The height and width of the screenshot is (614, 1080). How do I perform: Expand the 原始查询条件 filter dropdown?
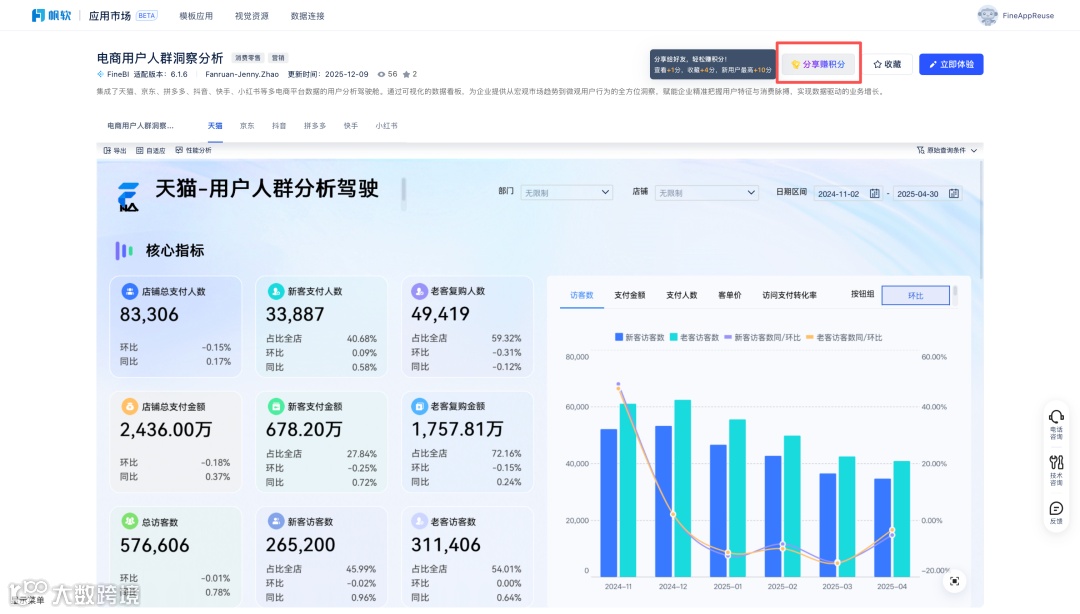point(947,150)
